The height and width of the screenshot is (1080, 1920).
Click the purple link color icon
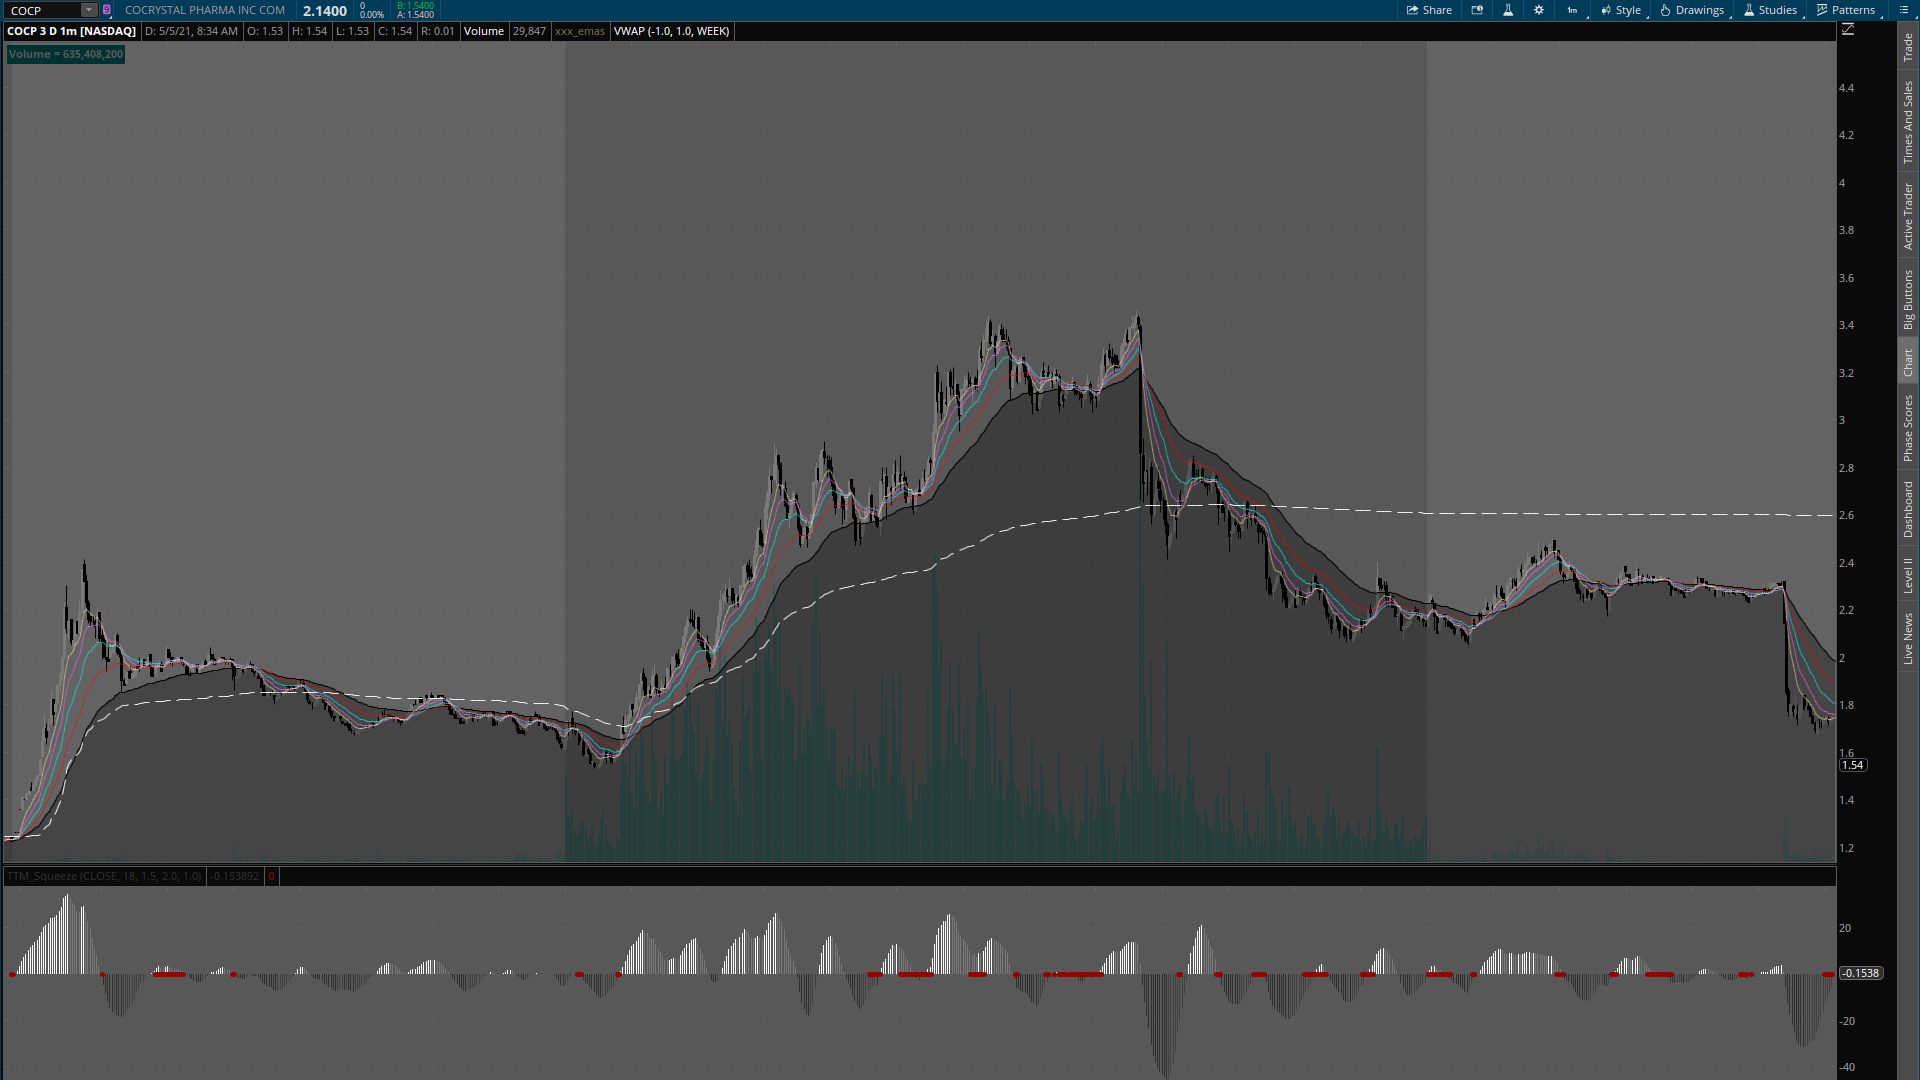[x=107, y=10]
